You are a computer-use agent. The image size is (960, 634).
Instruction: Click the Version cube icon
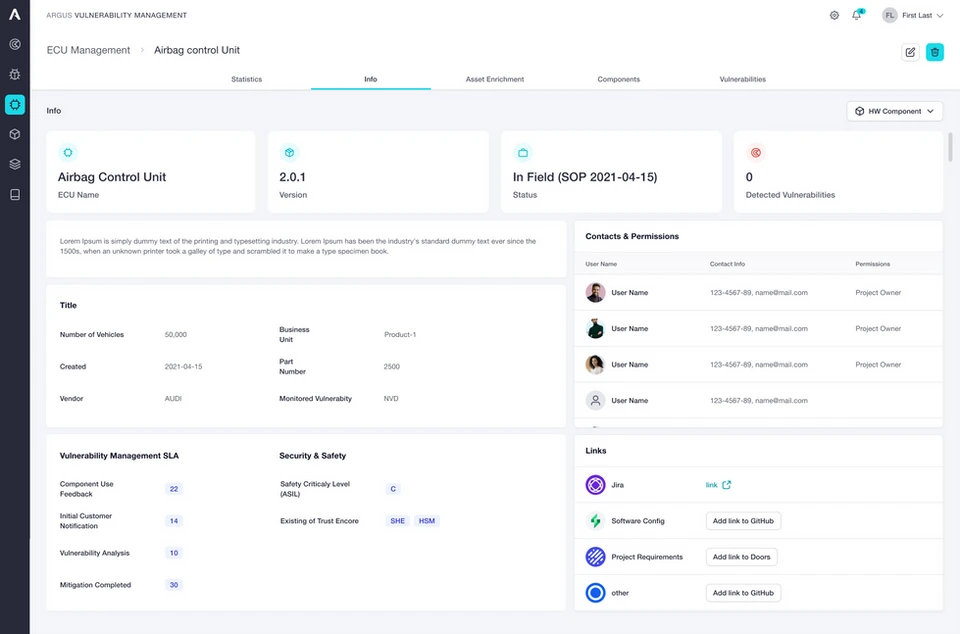point(289,152)
